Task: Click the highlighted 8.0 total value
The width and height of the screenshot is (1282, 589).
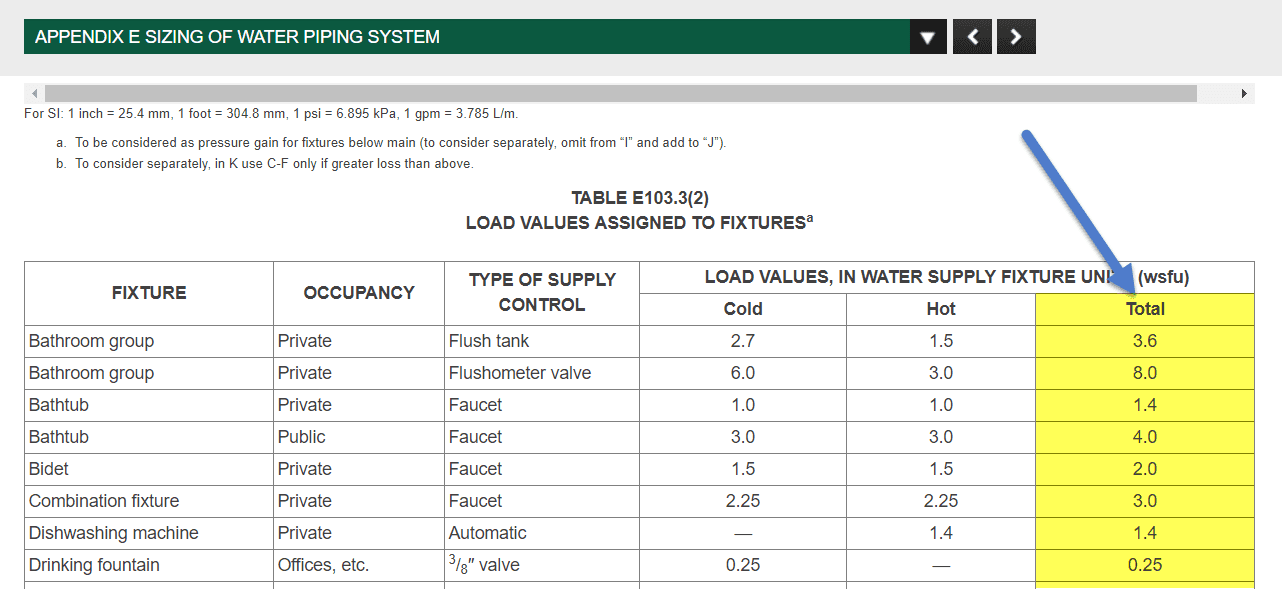Action: 1145,373
